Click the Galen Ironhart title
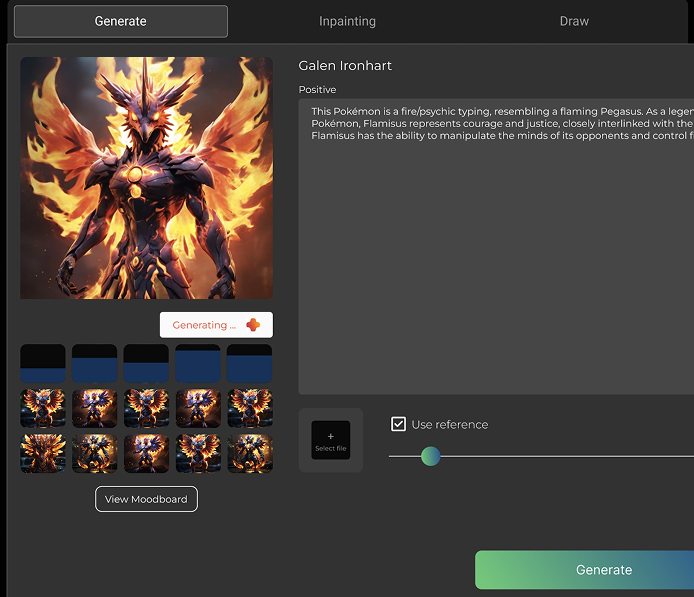The width and height of the screenshot is (694, 597). pyautogui.click(x=345, y=65)
